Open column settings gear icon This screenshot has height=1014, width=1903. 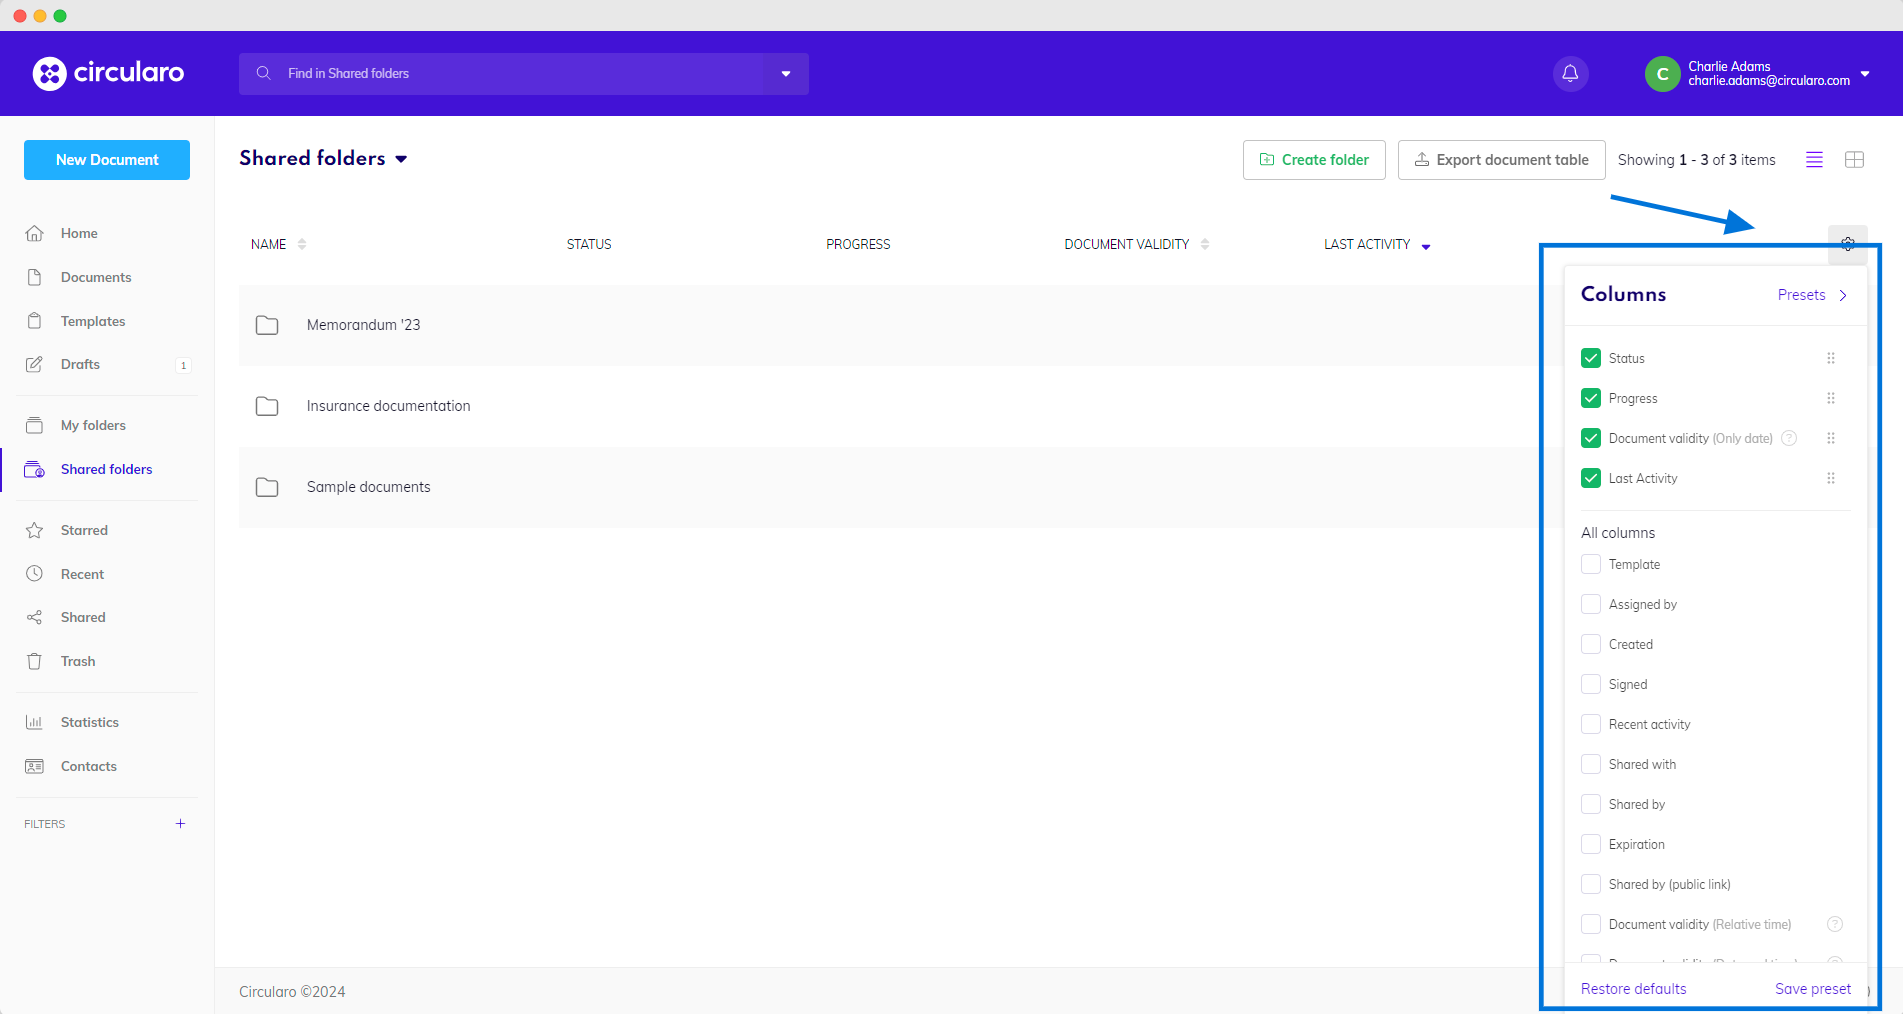point(1847,244)
